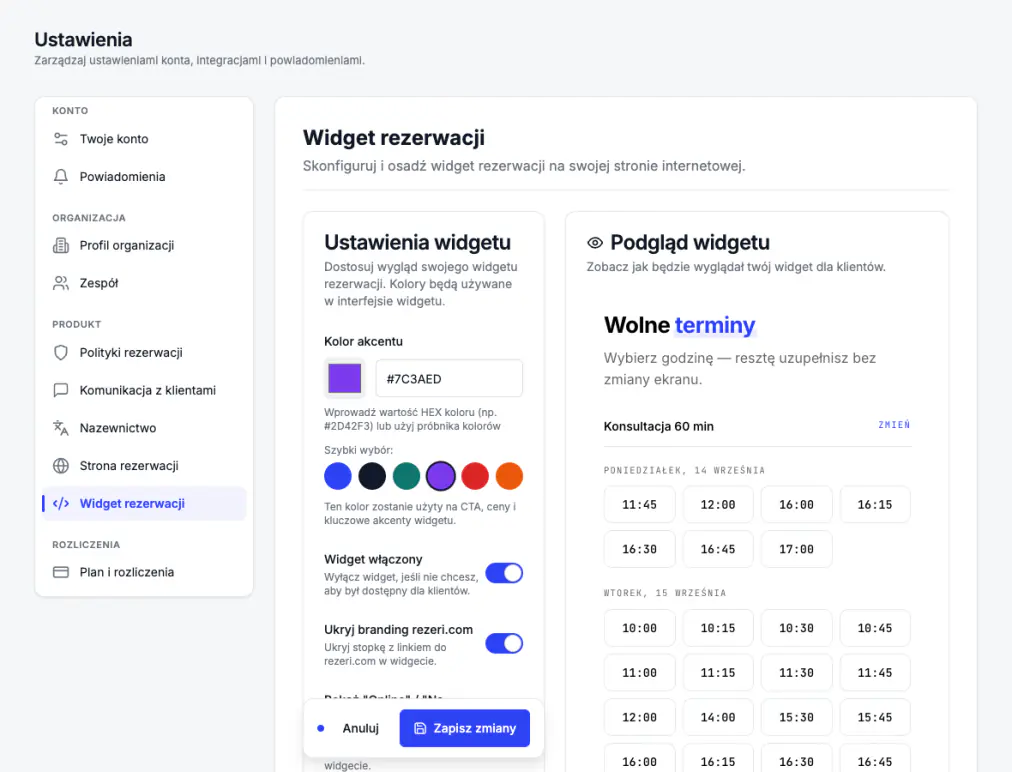Disable the Widget włączony switch
Image resolution: width=1012 pixels, height=772 pixels.
(504, 573)
